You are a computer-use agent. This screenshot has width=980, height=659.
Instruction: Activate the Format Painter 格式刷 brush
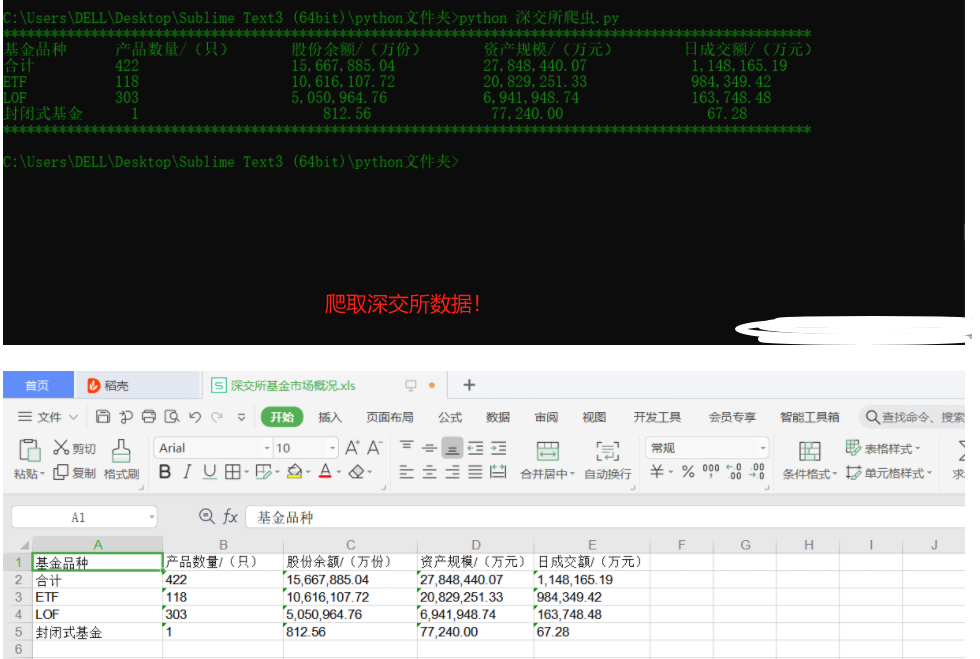pos(121,460)
